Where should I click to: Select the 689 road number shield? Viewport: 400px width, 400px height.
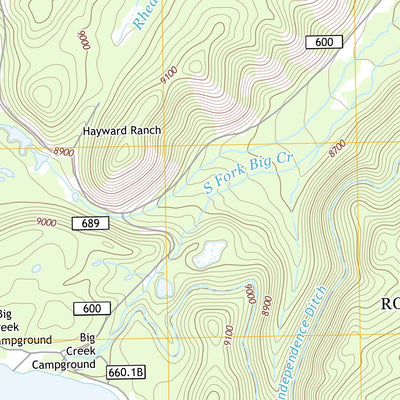pos(91,223)
